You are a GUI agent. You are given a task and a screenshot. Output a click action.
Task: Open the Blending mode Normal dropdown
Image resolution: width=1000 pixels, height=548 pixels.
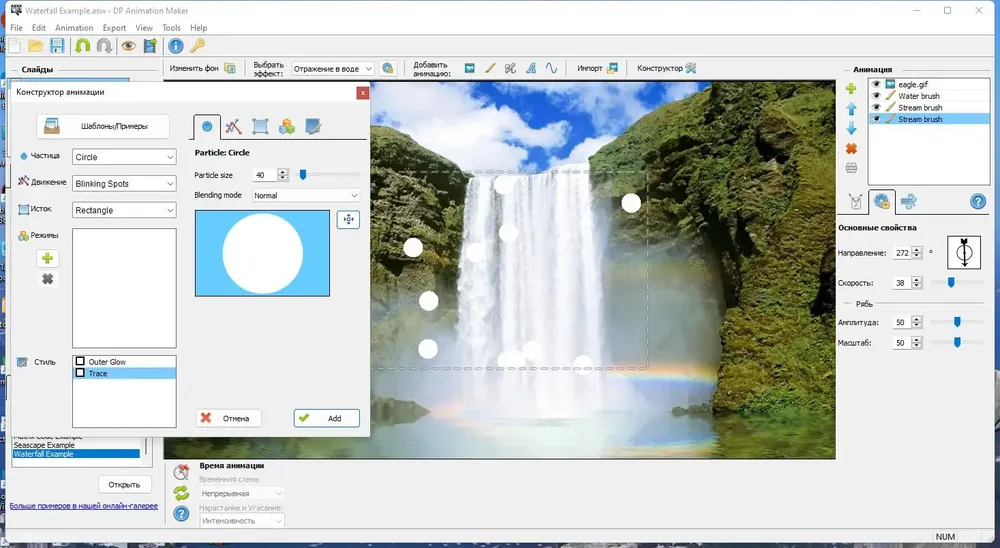pos(306,195)
